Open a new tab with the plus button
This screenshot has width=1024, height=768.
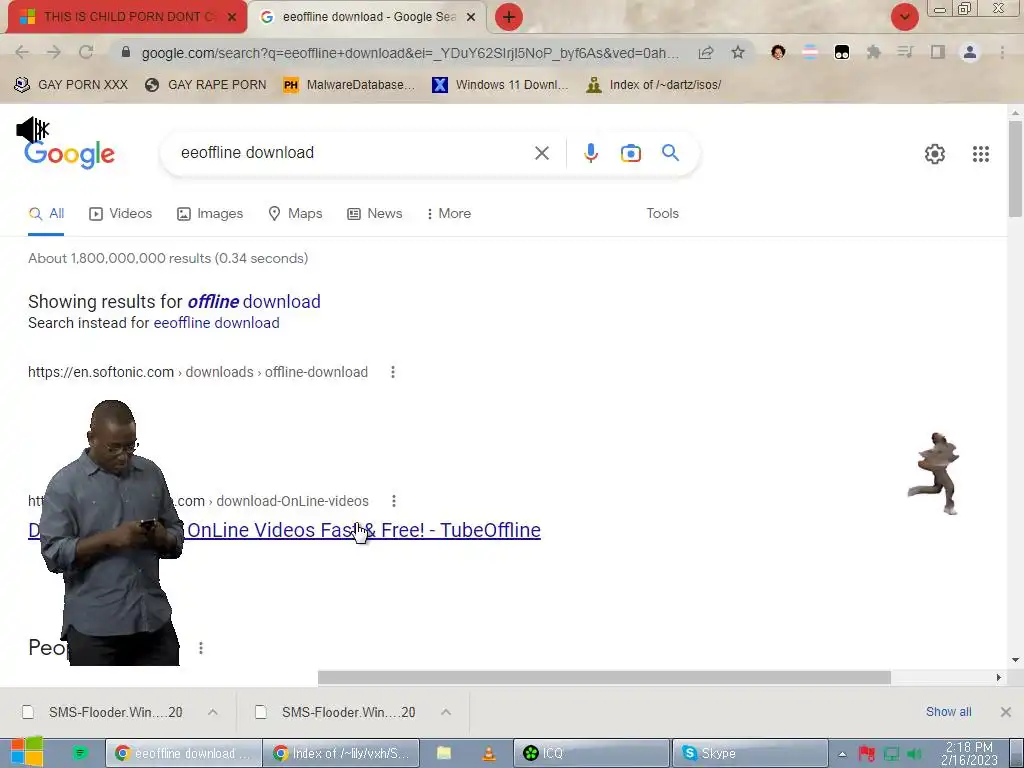pos(509,17)
